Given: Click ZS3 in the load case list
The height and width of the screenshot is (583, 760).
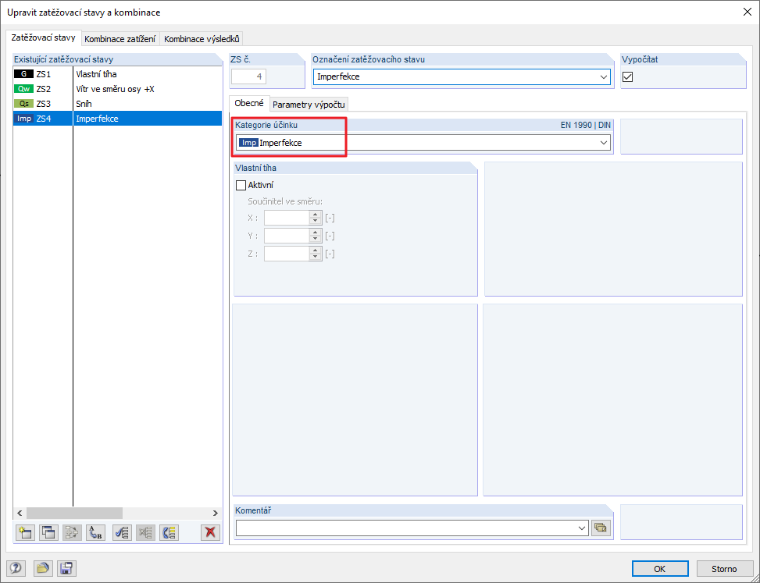Looking at the screenshot, I should (x=44, y=104).
